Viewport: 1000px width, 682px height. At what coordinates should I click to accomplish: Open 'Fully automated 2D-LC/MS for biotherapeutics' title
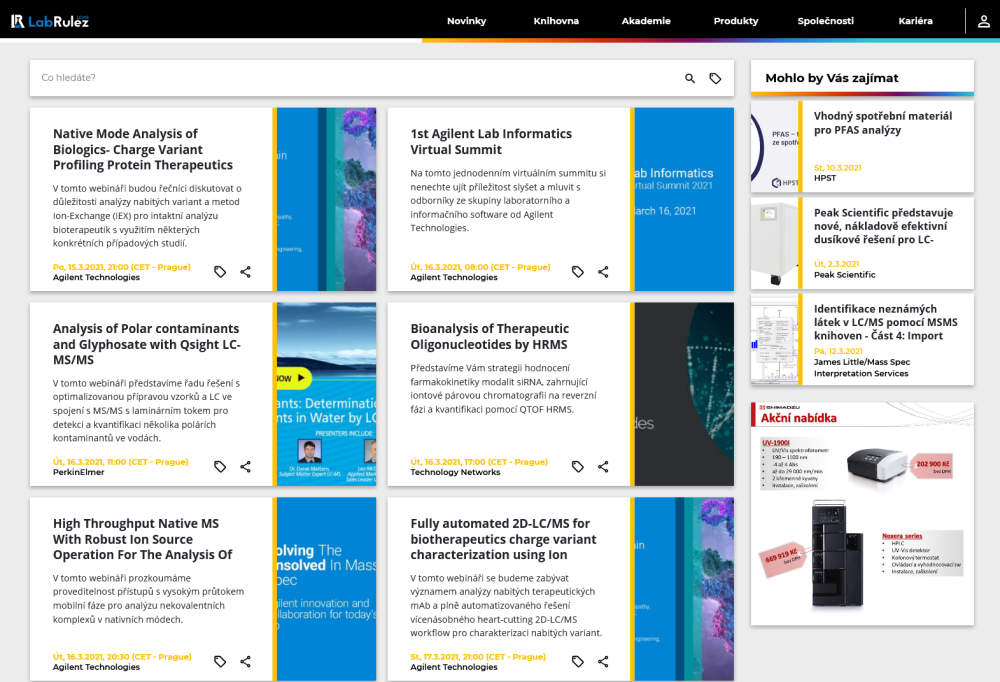coord(503,539)
